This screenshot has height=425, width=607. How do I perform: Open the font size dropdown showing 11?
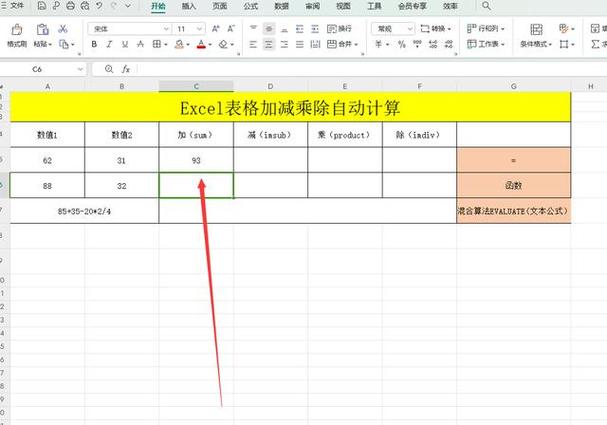[x=199, y=29]
